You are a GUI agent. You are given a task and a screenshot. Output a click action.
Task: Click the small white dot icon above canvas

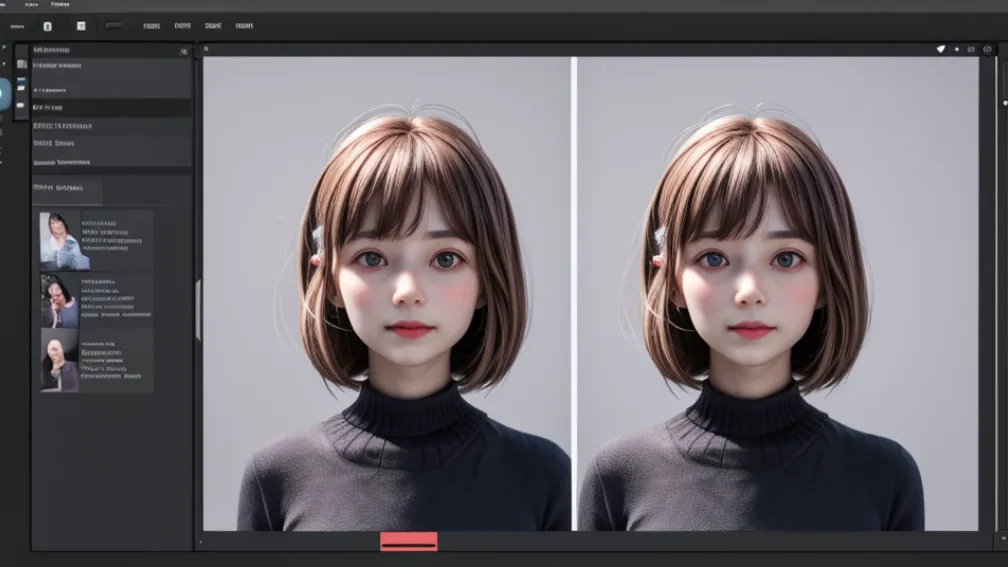coord(957,49)
